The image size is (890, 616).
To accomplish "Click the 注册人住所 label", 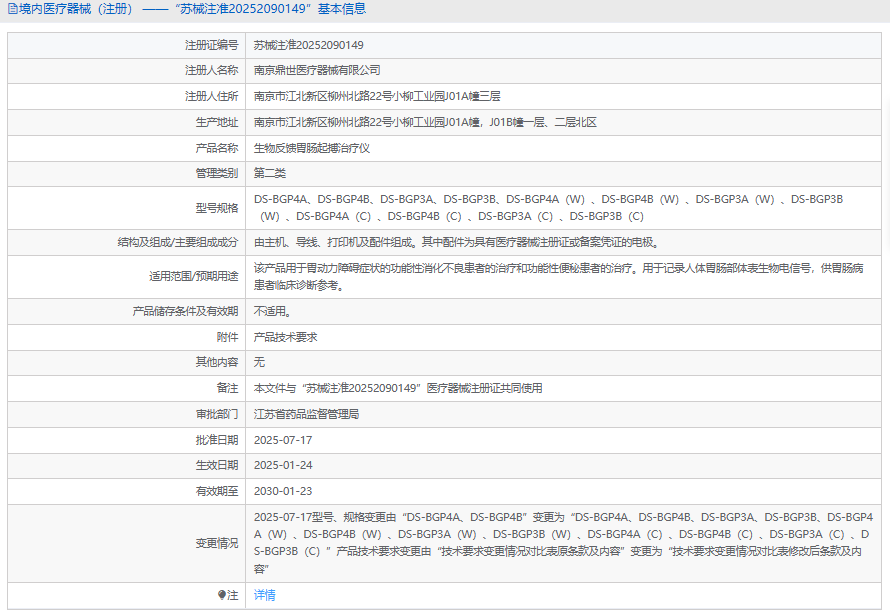I will pos(211,97).
